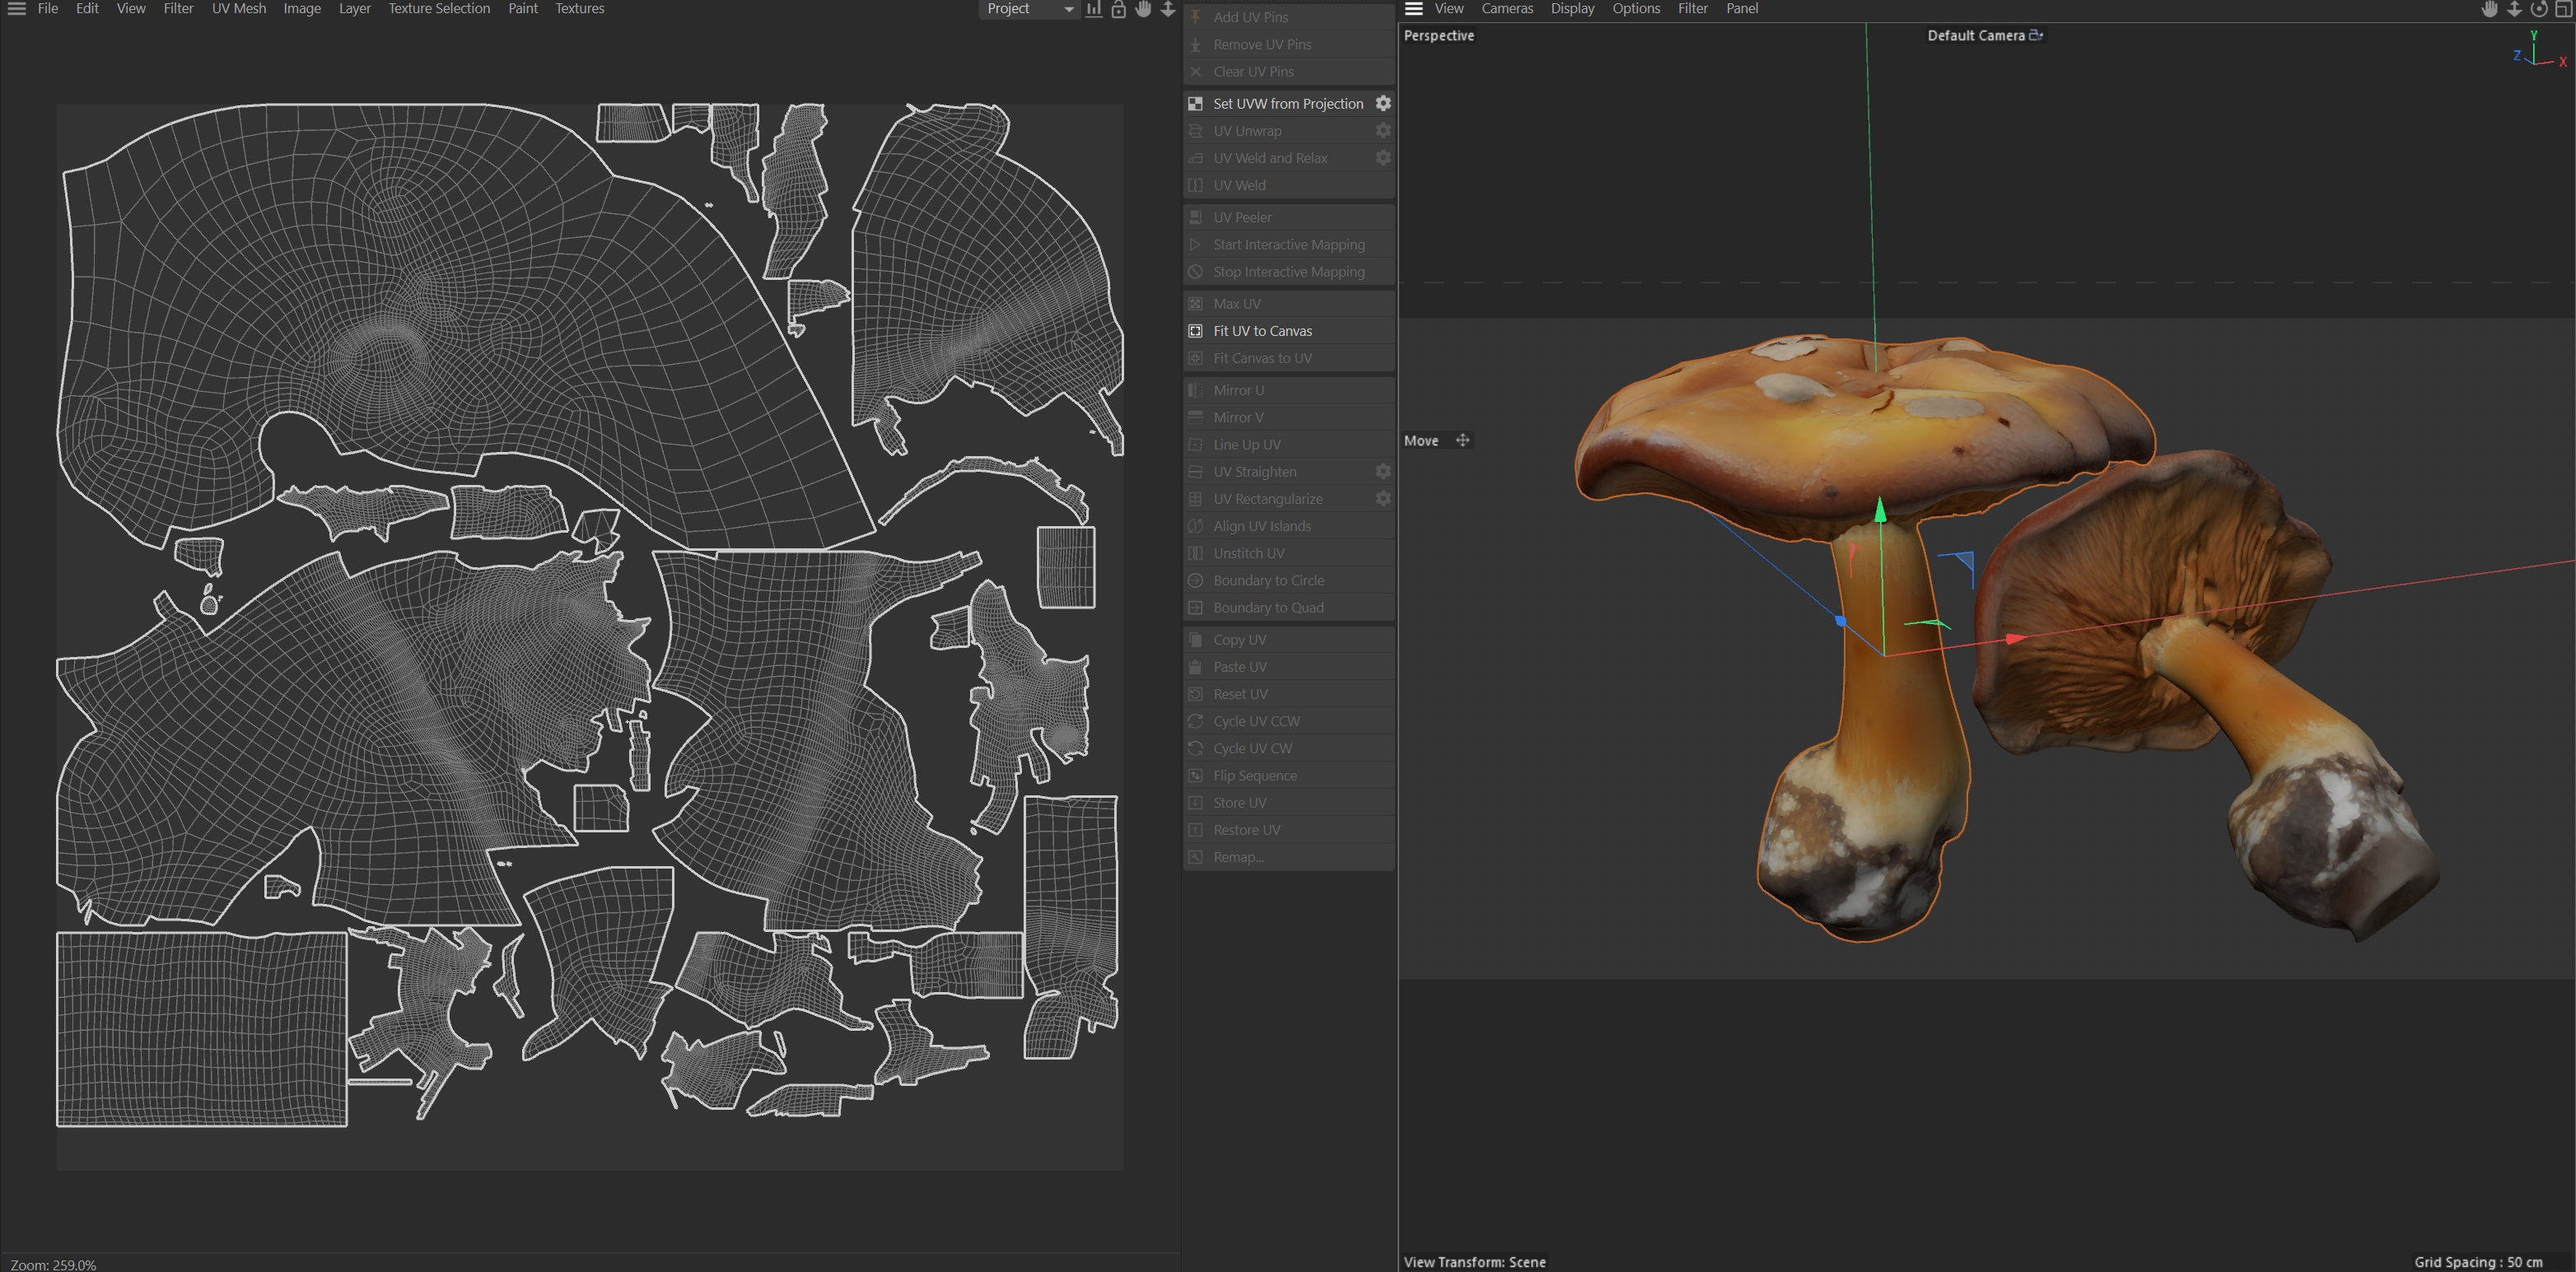Click Set UVW from Projection command
Screen dimensions: 2576x1272
(1287, 103)
